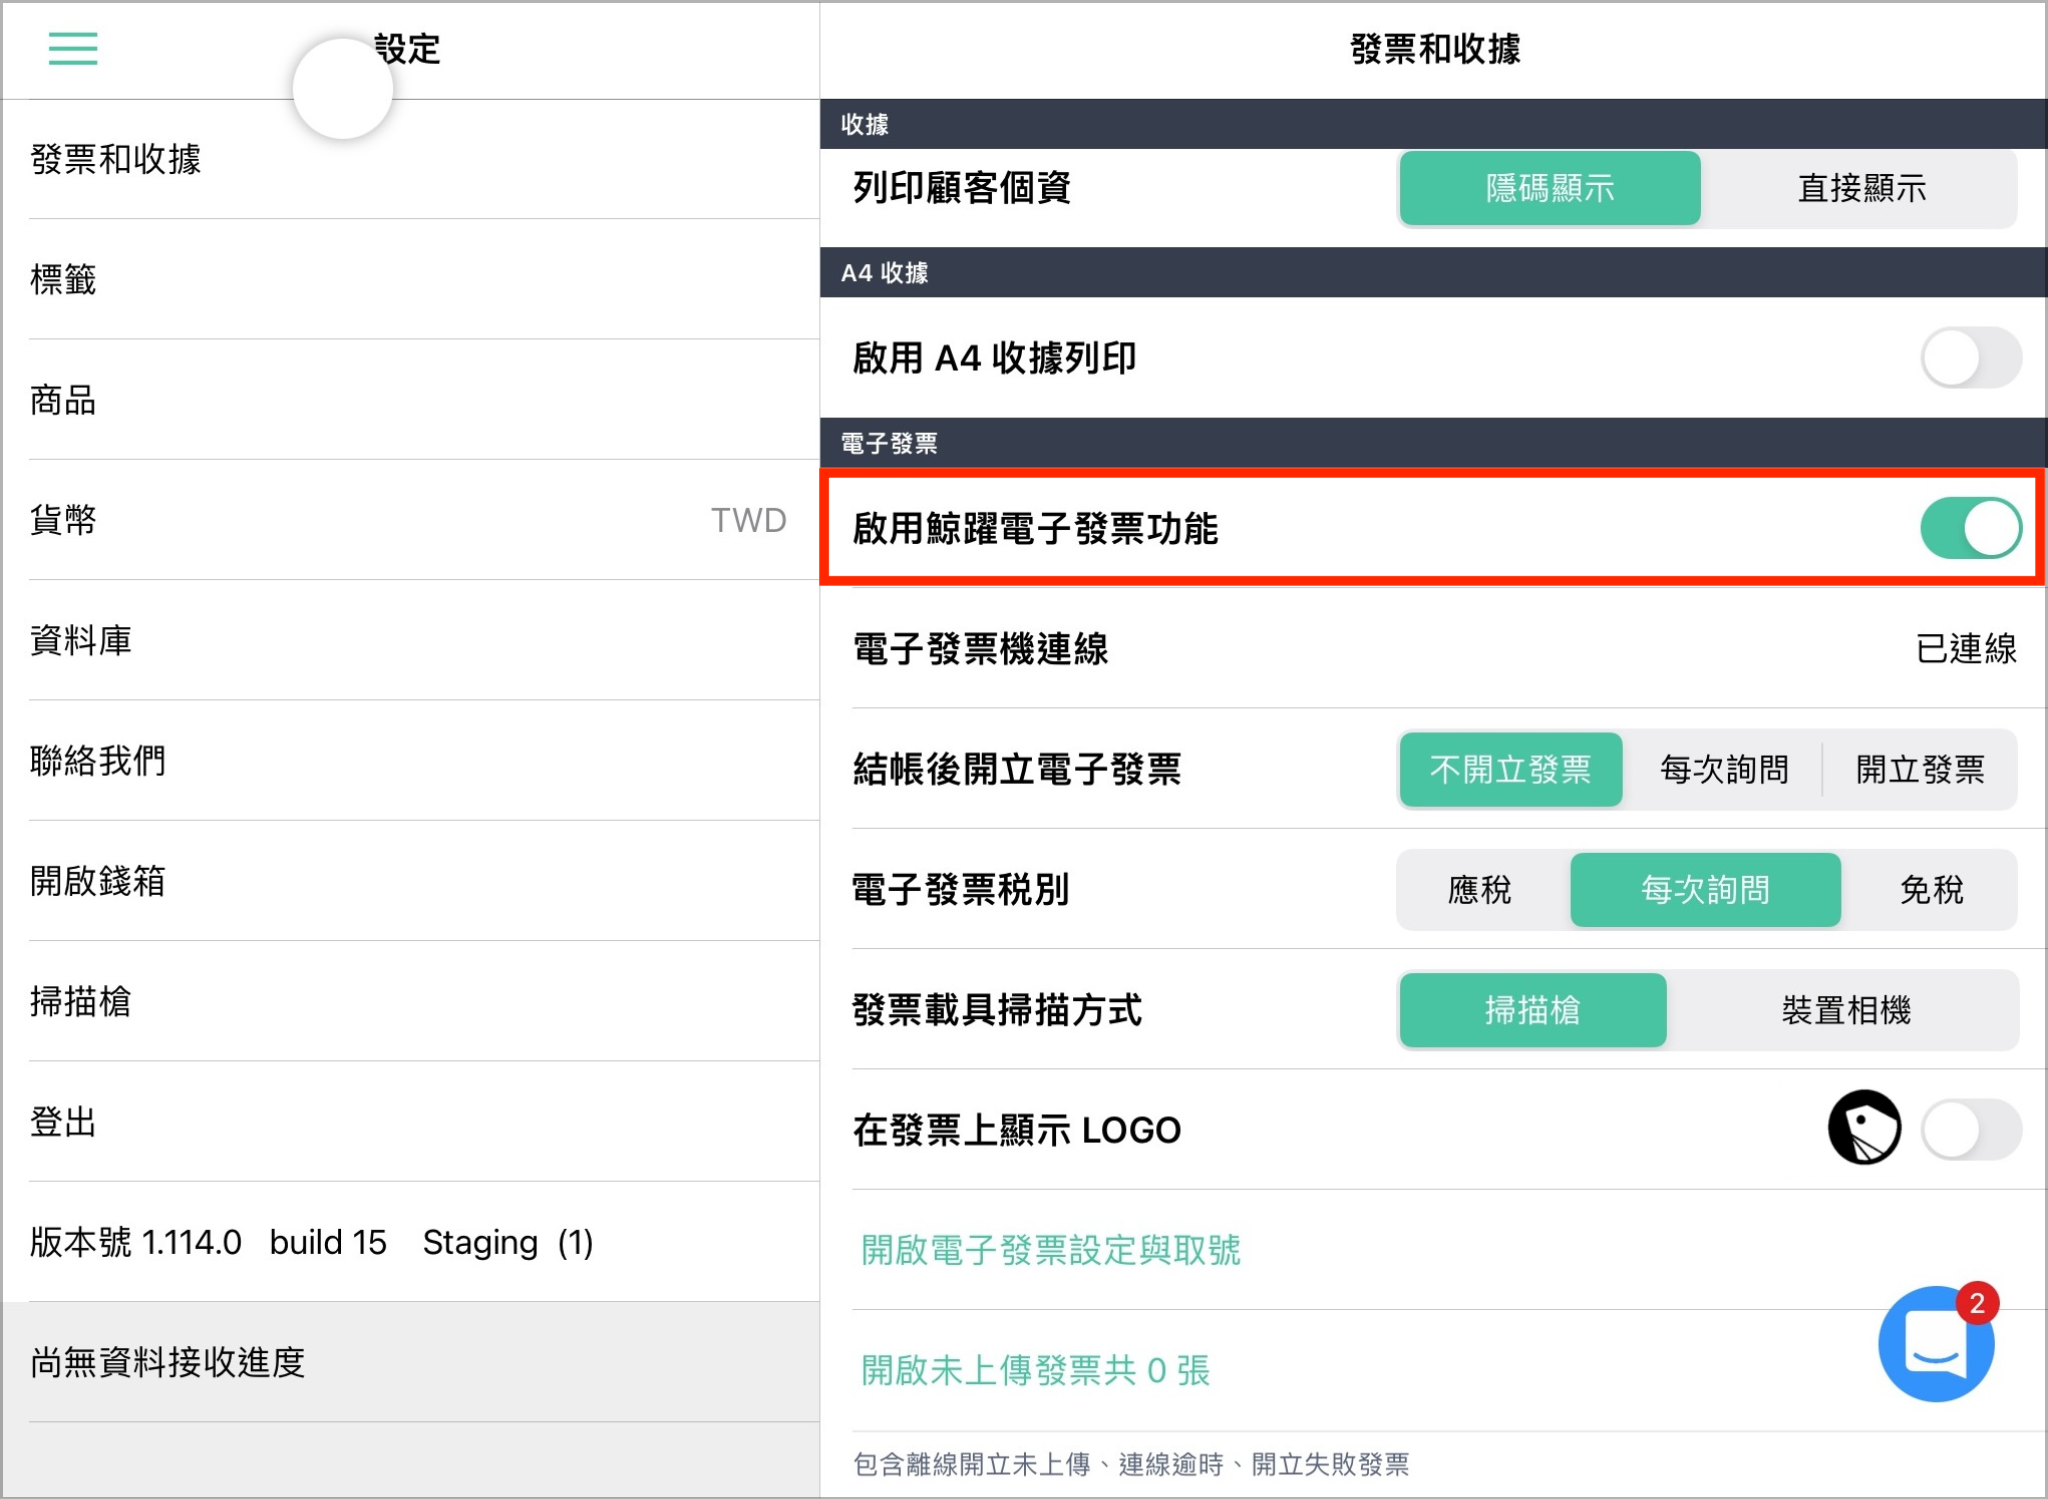Open link 開啟未上傳發票共 0 張
2048x1499 pixels.
tap(1035, 1370)
